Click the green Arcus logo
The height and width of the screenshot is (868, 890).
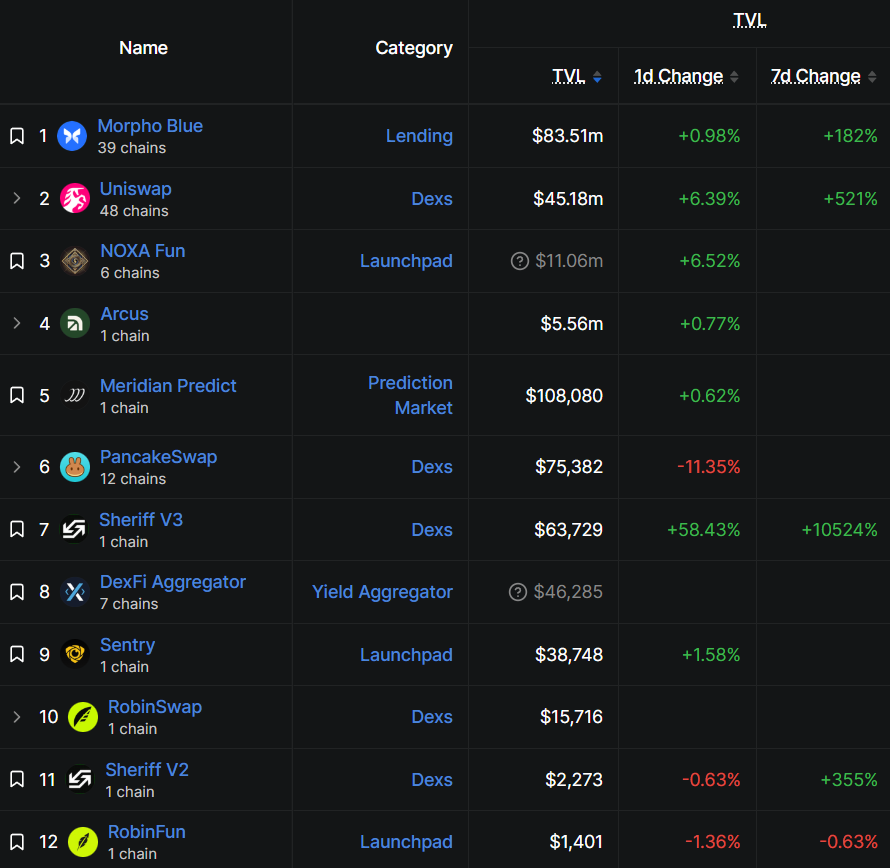[x=75, y=324]
